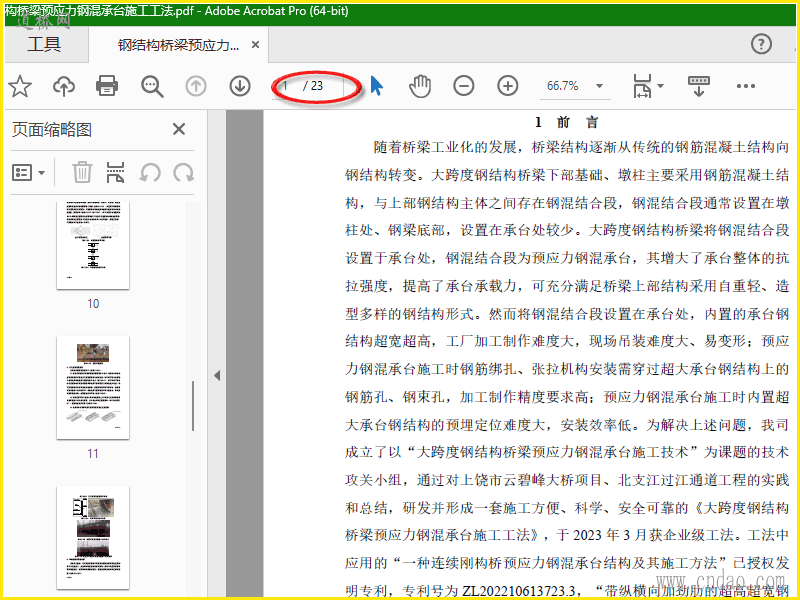Screen dimensions: 800x600
Task: Rotate page clockwise
Action: point(183,172)
